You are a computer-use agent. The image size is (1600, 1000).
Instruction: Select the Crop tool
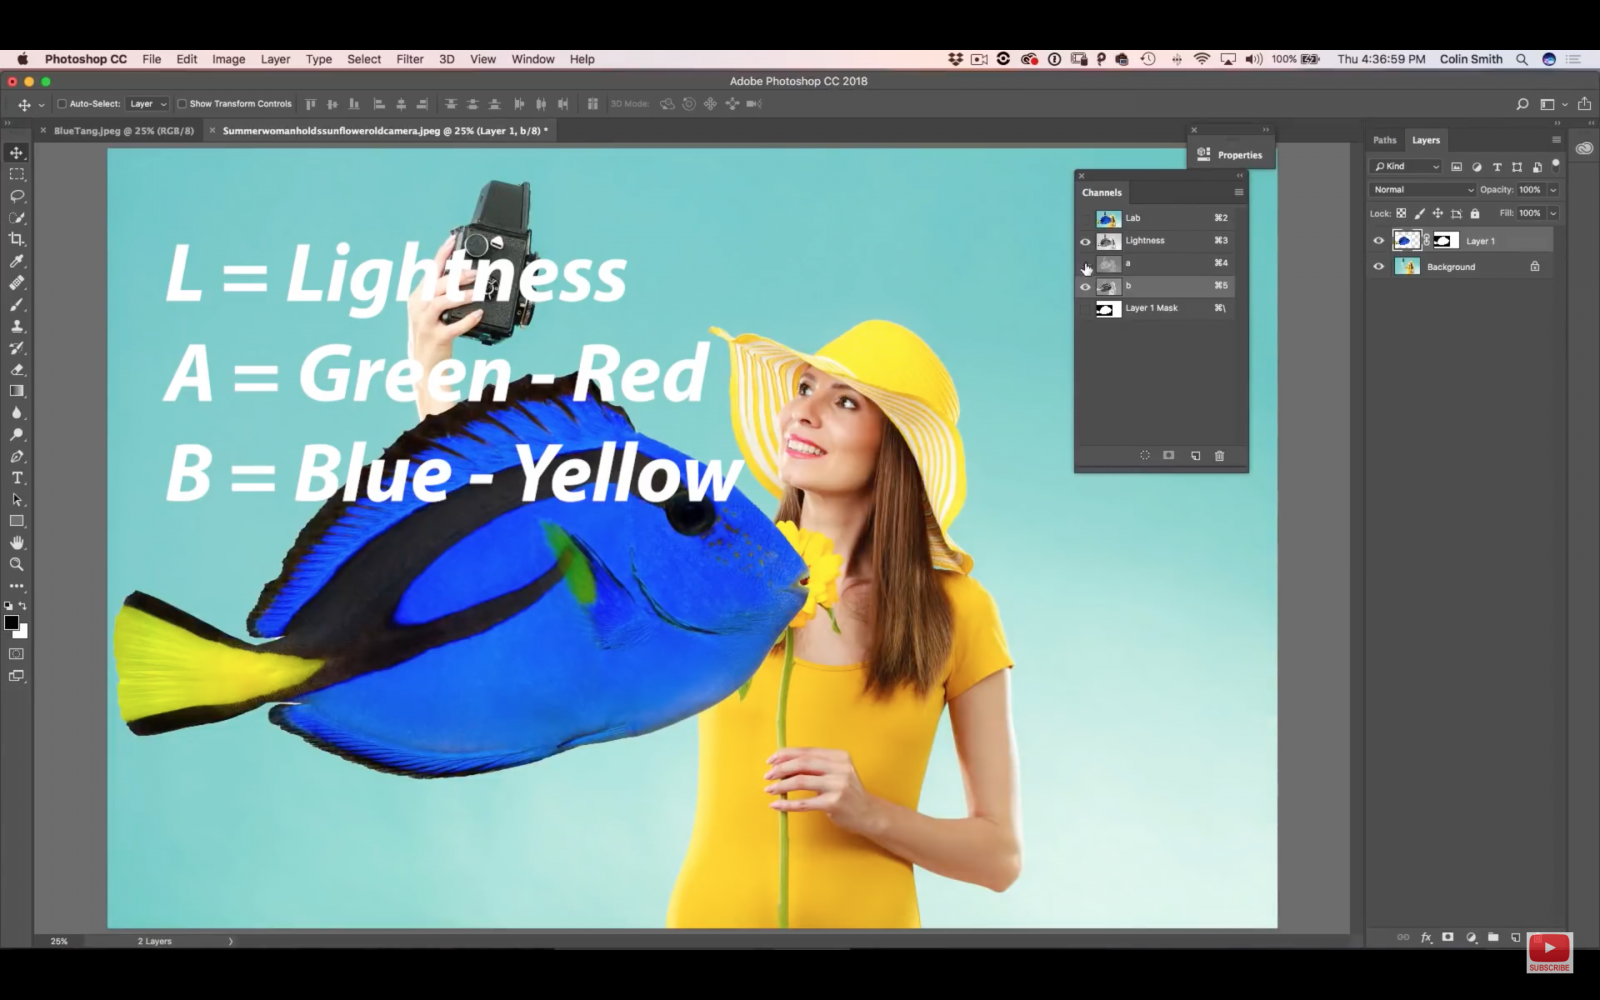tap(16, 240)
